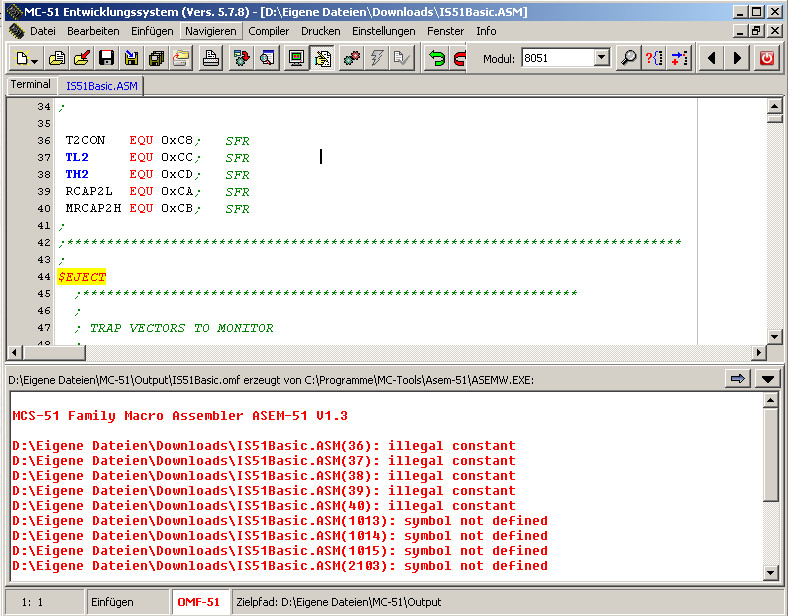Click the blue TL2 symbol on line 37

pyautogui.click(x=77, y=157)
